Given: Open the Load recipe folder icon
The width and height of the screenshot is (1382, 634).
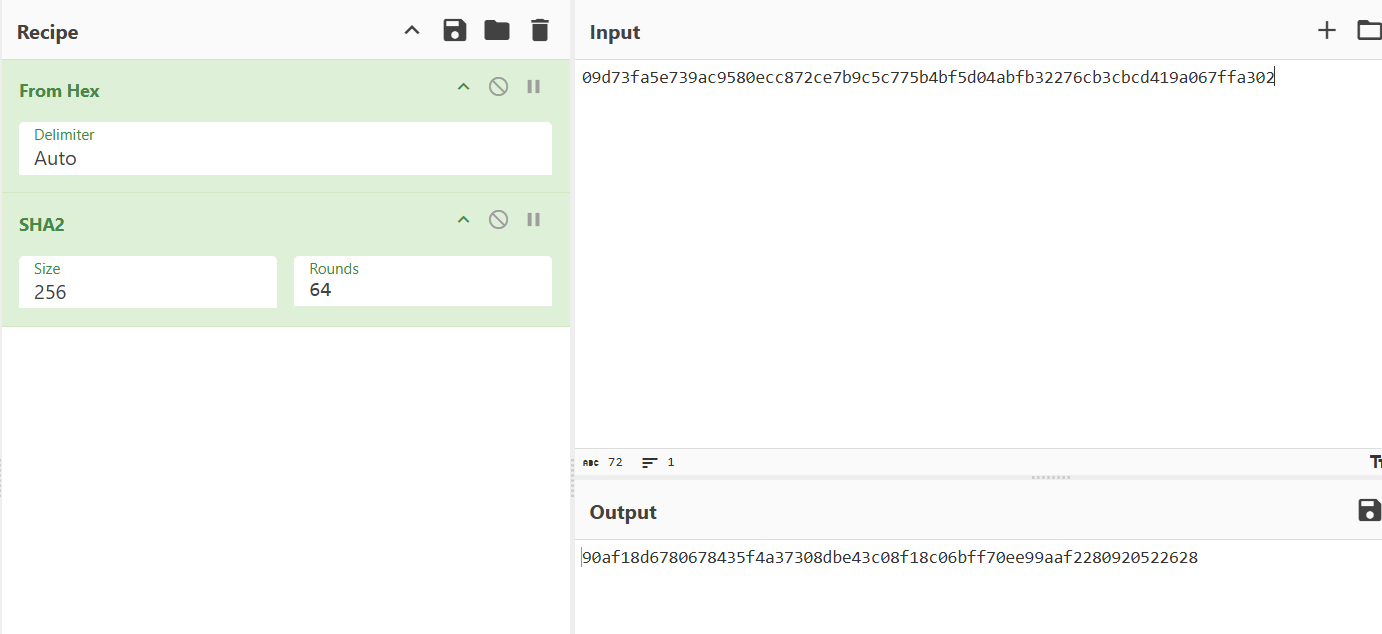Looking at the screenshot, I should point(497,31).
